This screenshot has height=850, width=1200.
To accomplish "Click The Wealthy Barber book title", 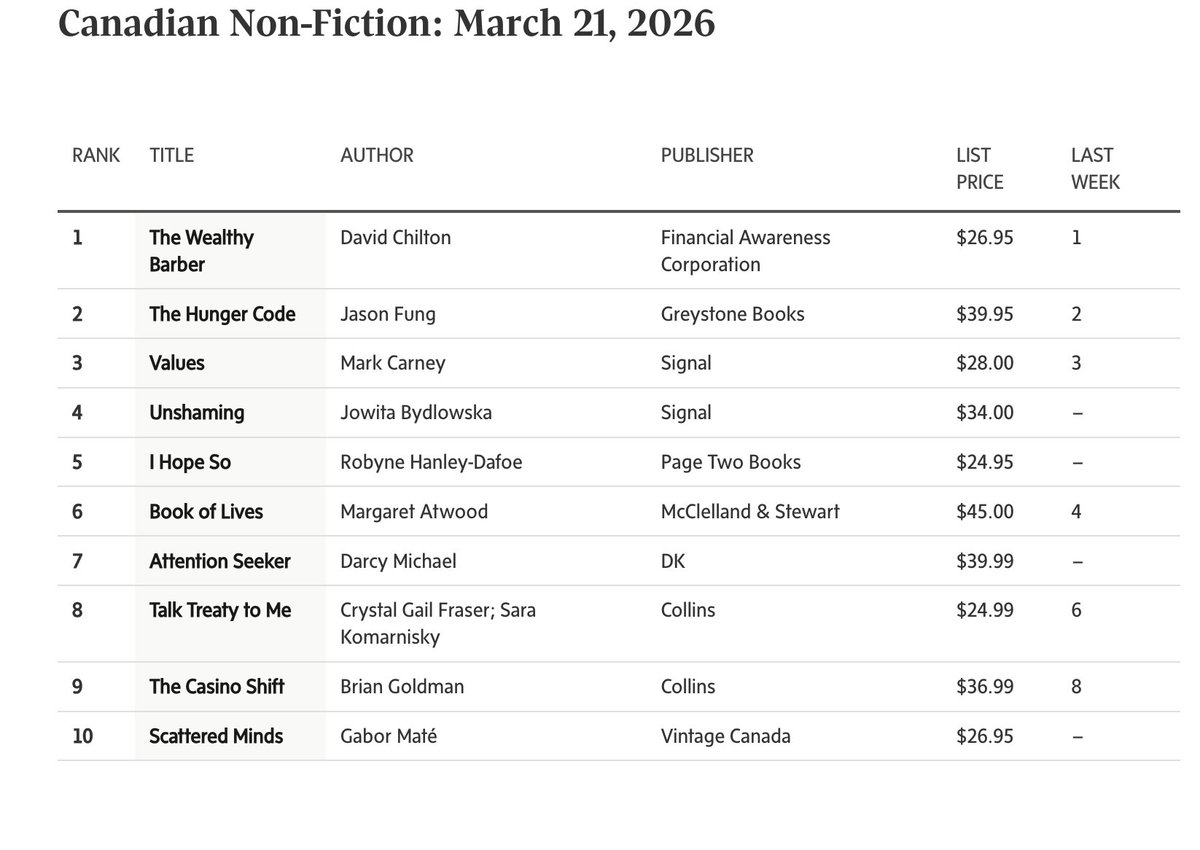I will pyautogui.click(x=201, y=250).
